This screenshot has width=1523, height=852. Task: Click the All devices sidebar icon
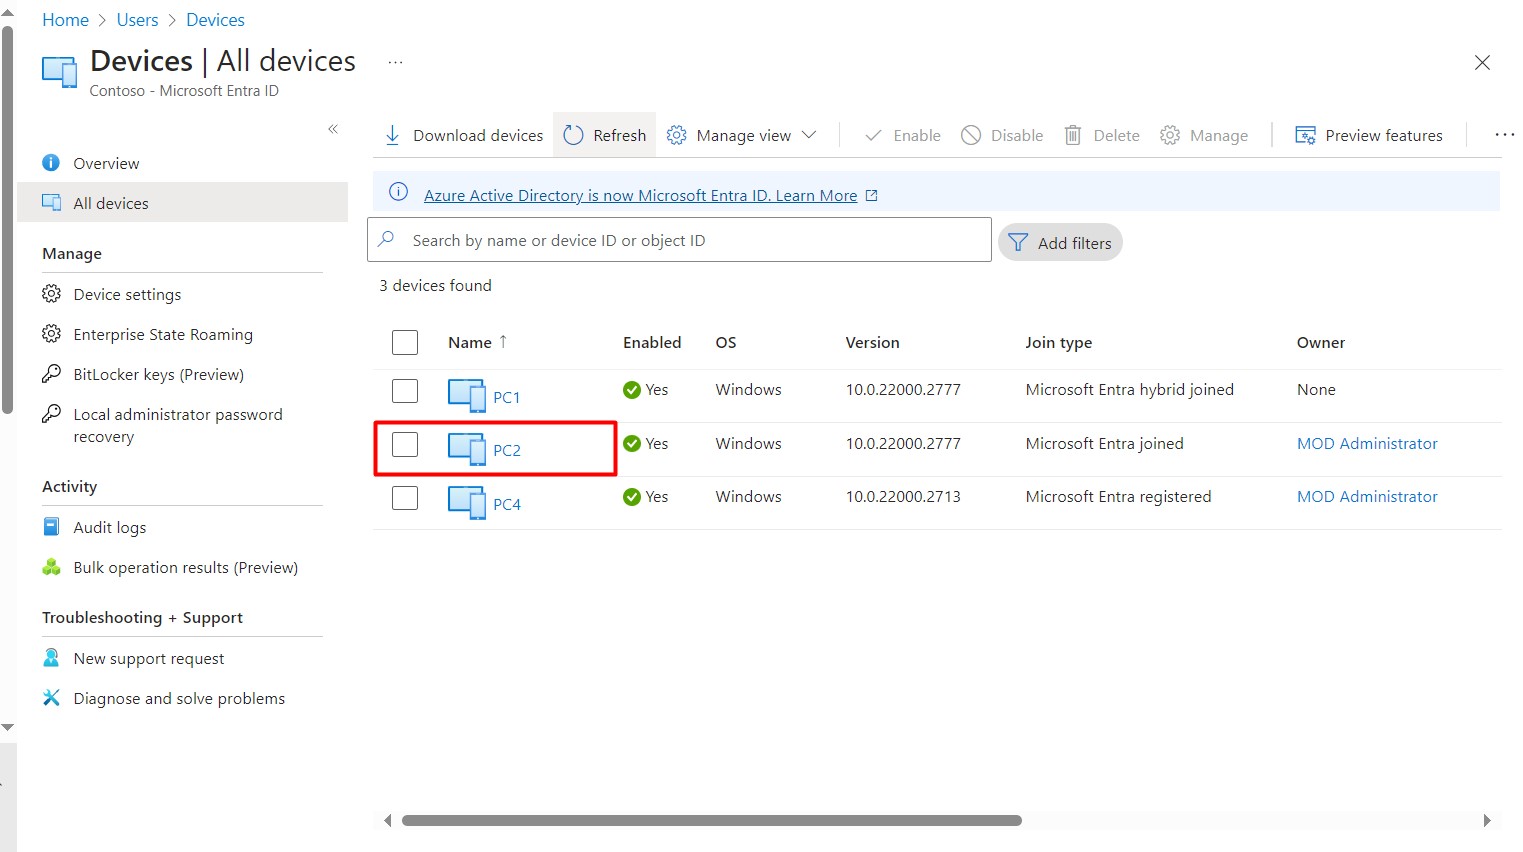pos(51,202)
